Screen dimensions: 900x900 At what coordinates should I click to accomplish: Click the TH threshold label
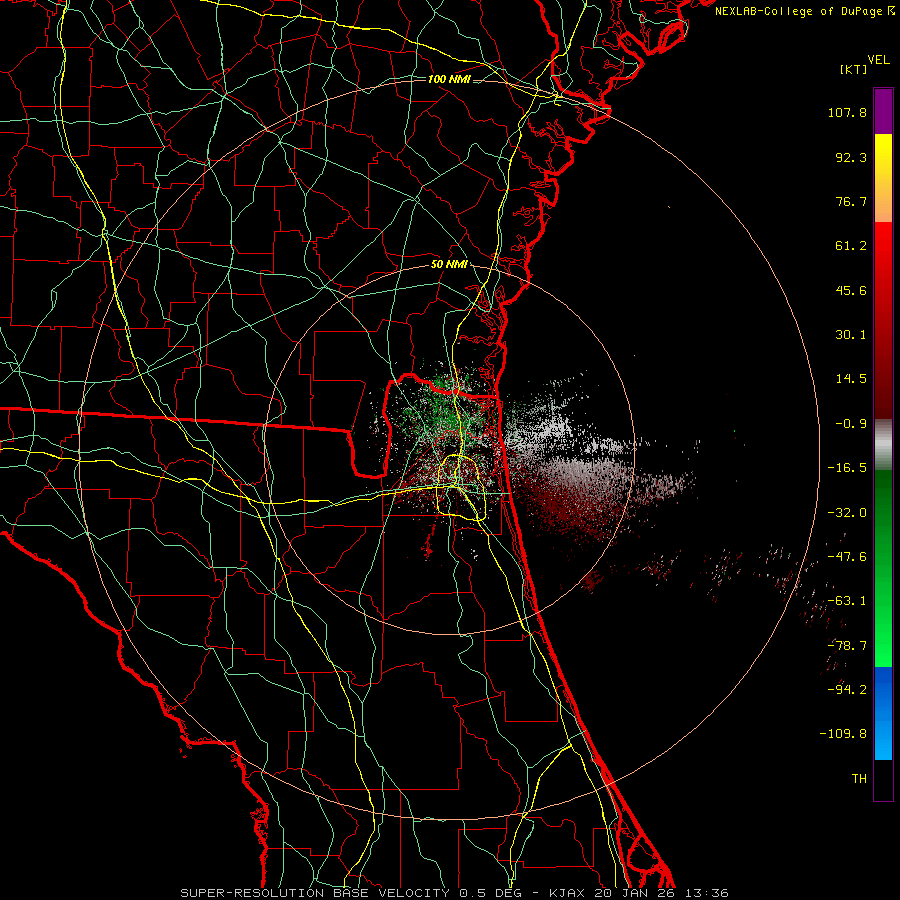point(859,779)
